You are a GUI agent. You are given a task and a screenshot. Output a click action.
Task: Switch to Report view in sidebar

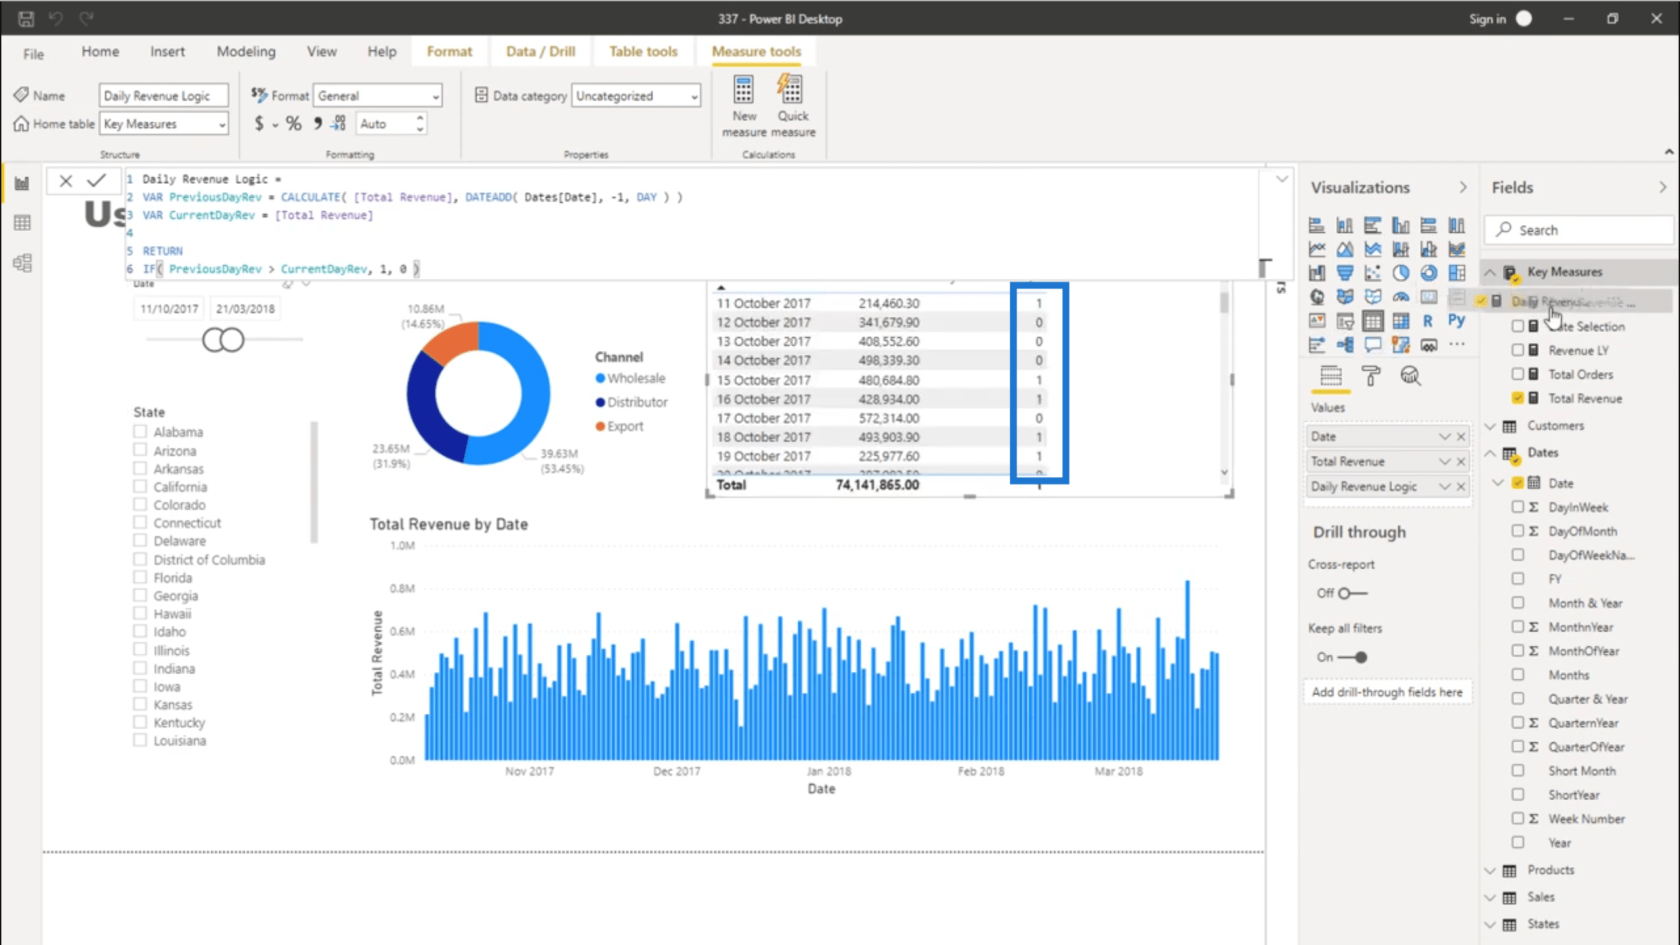click(22, 183)
